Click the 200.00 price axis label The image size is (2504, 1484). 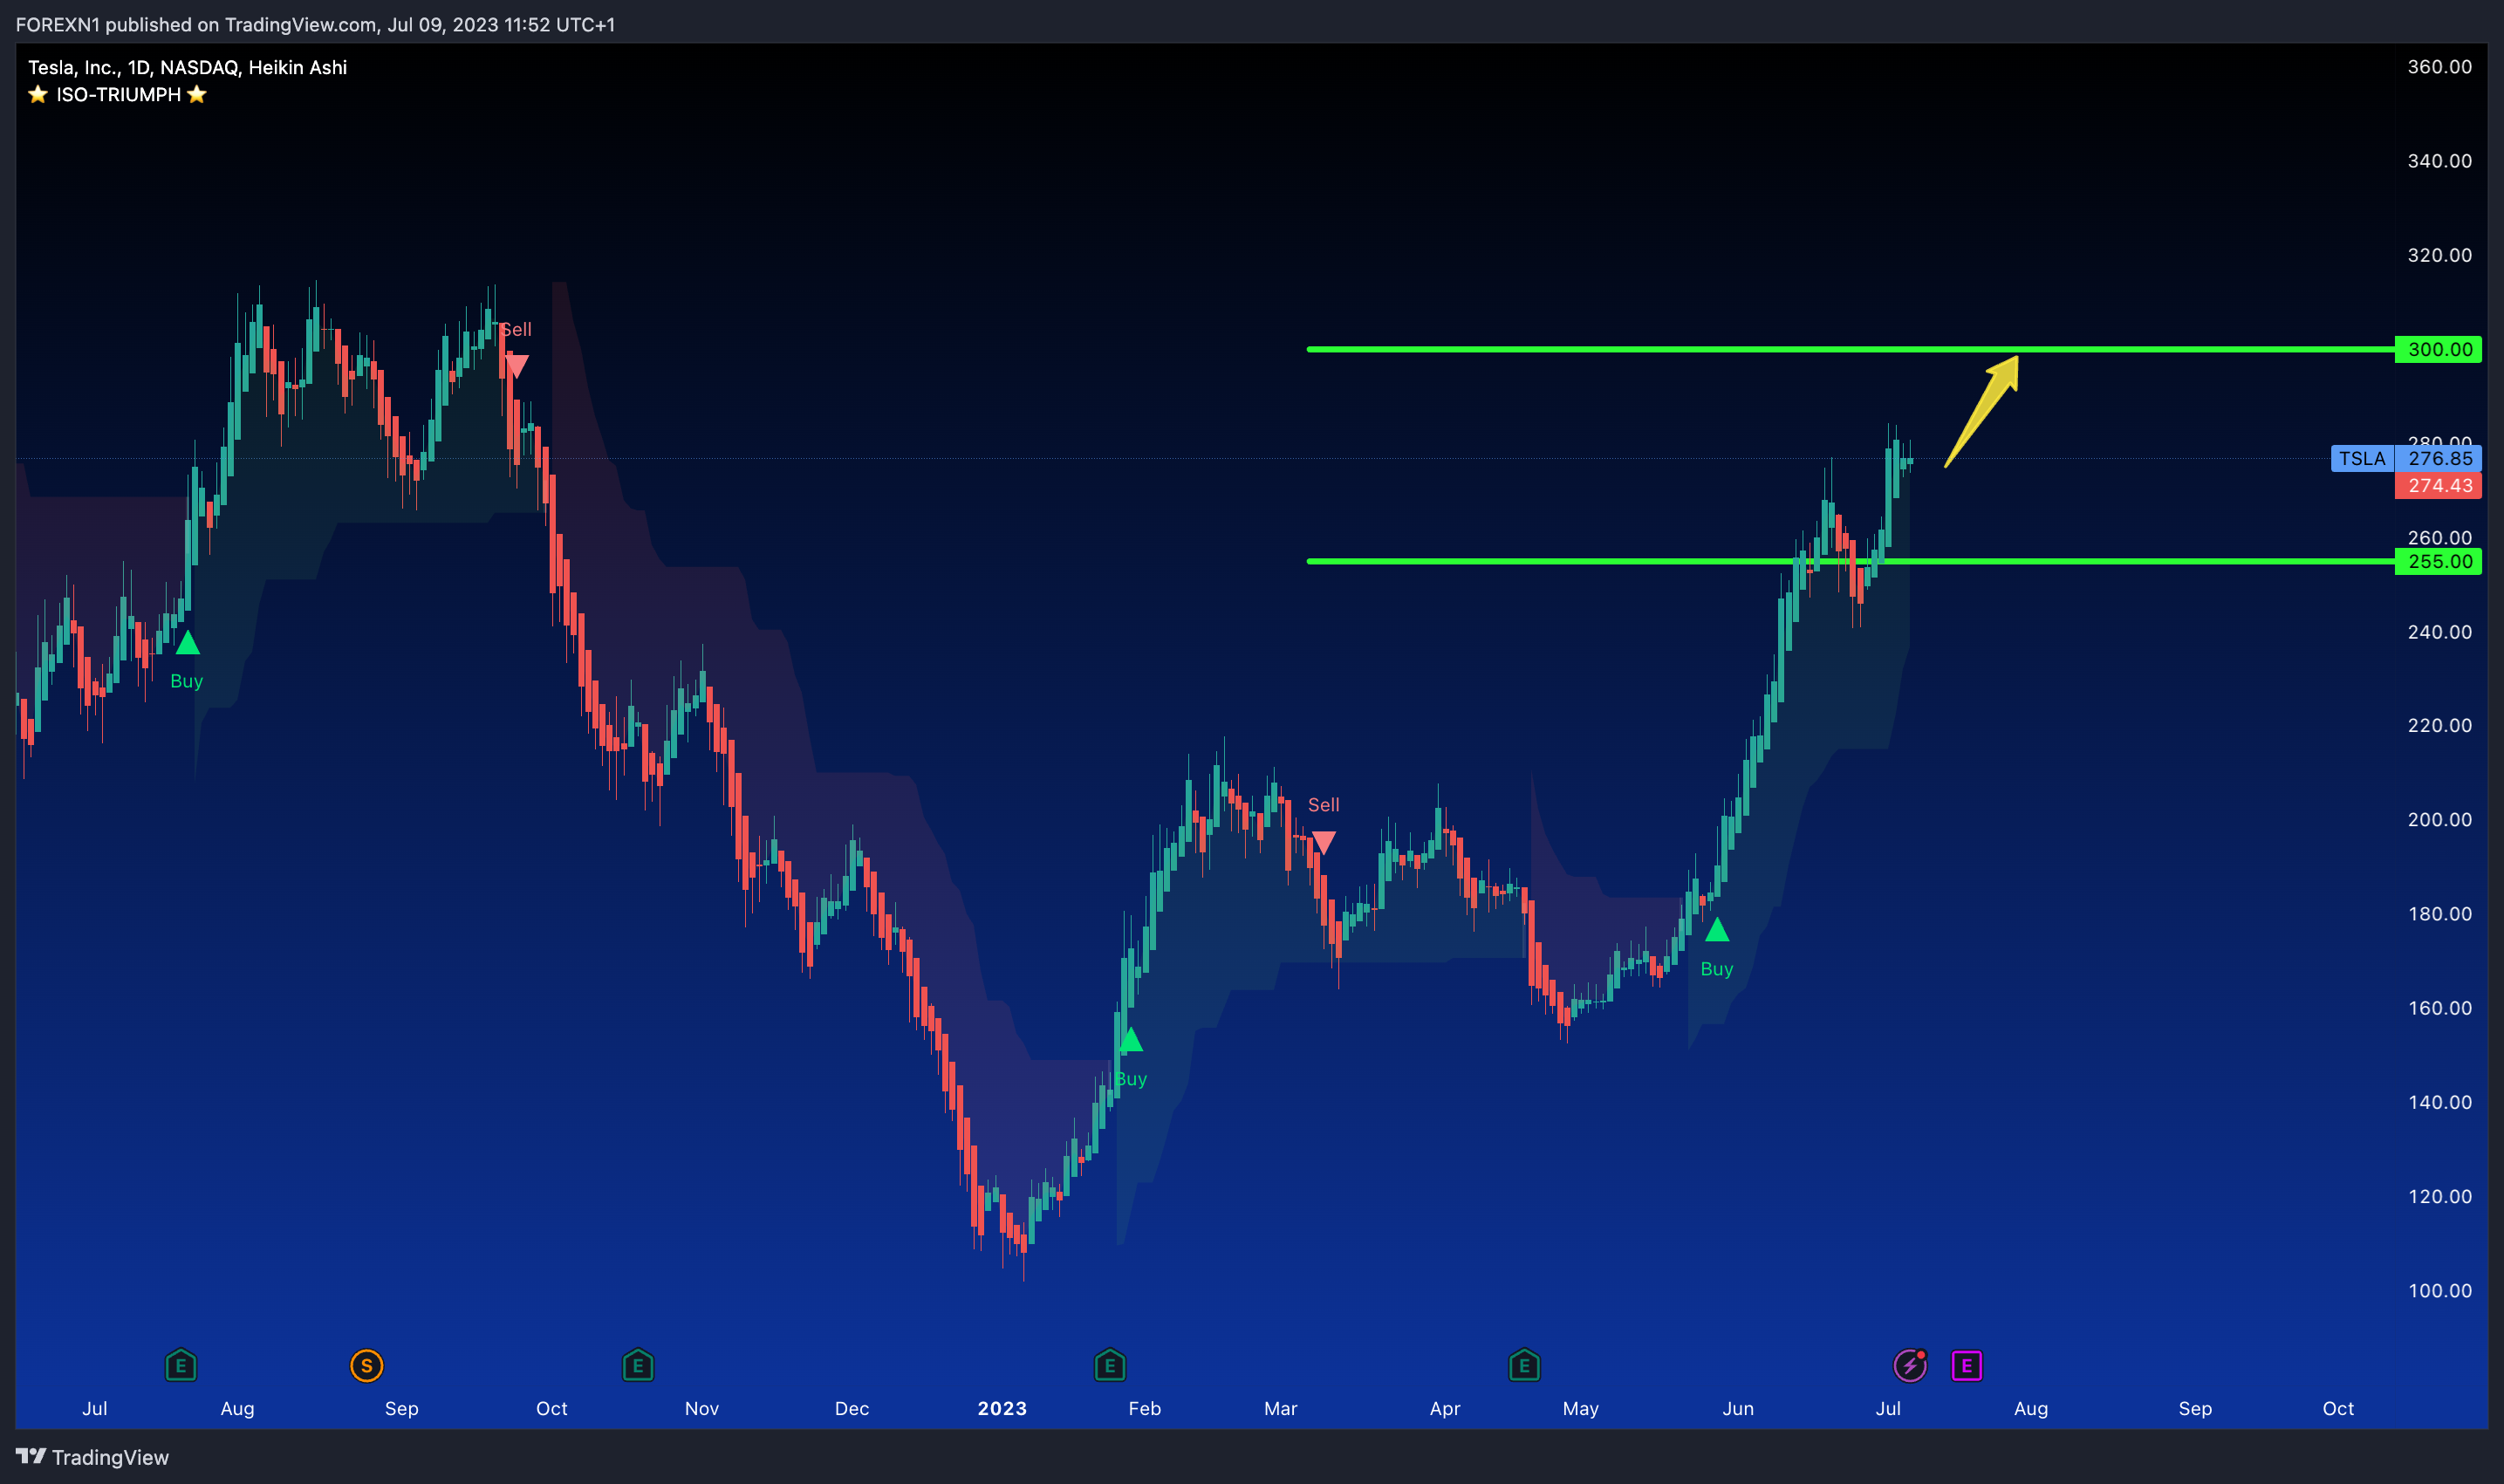[x=2439, y=819]
